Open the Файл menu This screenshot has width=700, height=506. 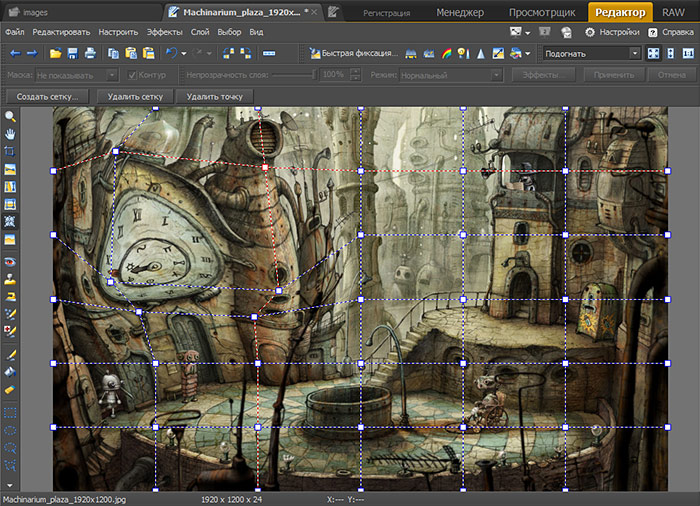pos(15,32)
